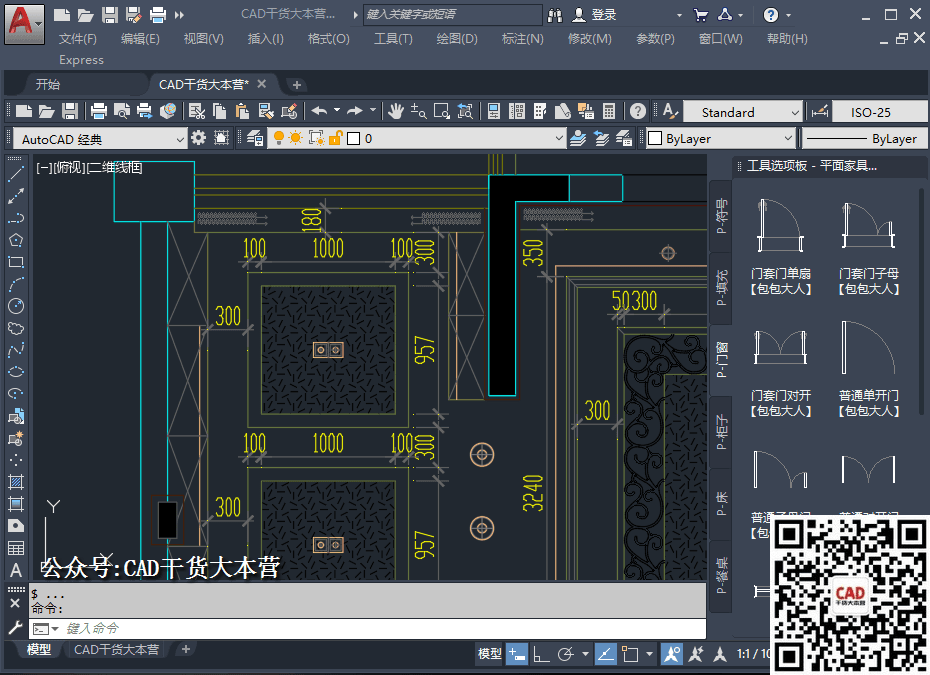Click the 门套门单扇 door block thumbnail
Image resolution: width=930 pixels, height=675 pixels.
pos(780,226)
